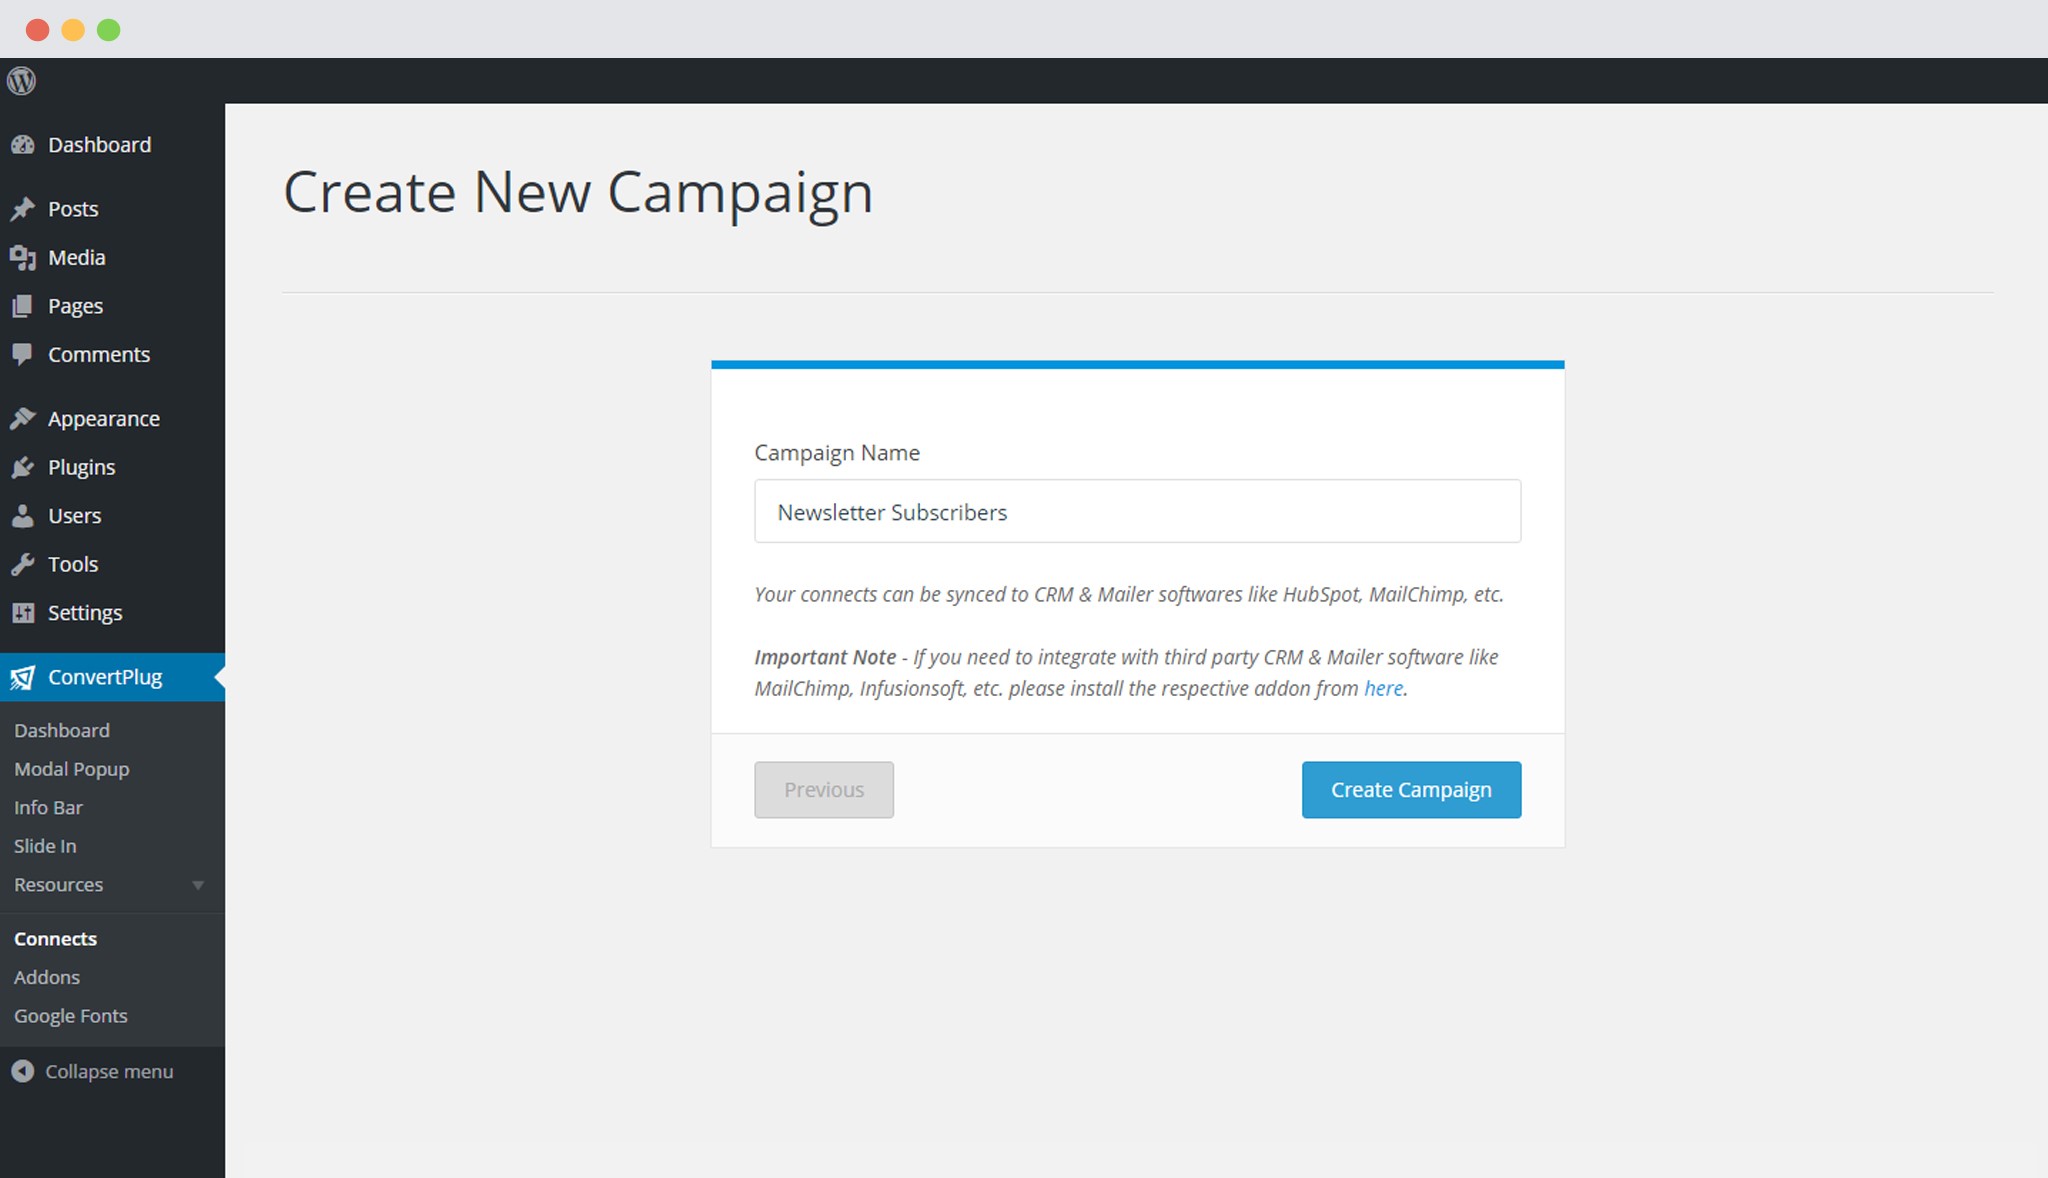
Task: Select the Media library icon
Action: click(22, 258)
